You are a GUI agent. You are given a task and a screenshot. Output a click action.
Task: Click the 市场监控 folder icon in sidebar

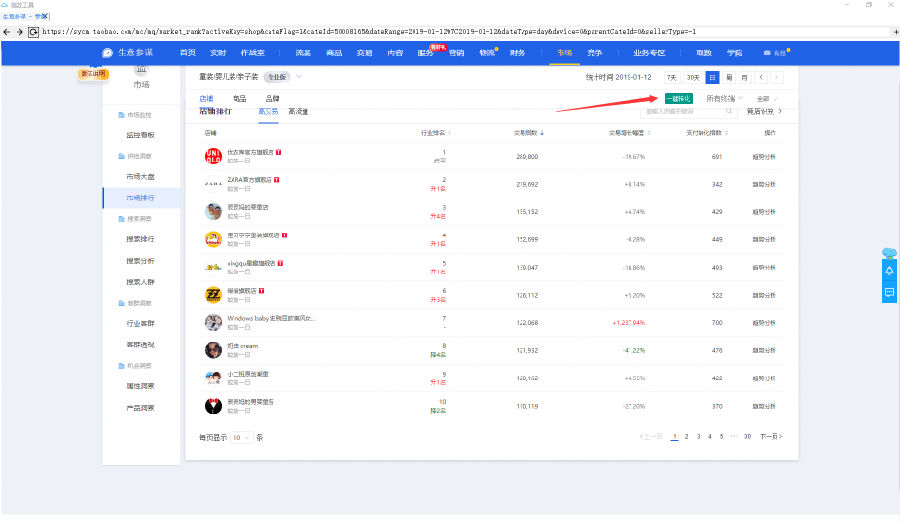coord(121,115)
